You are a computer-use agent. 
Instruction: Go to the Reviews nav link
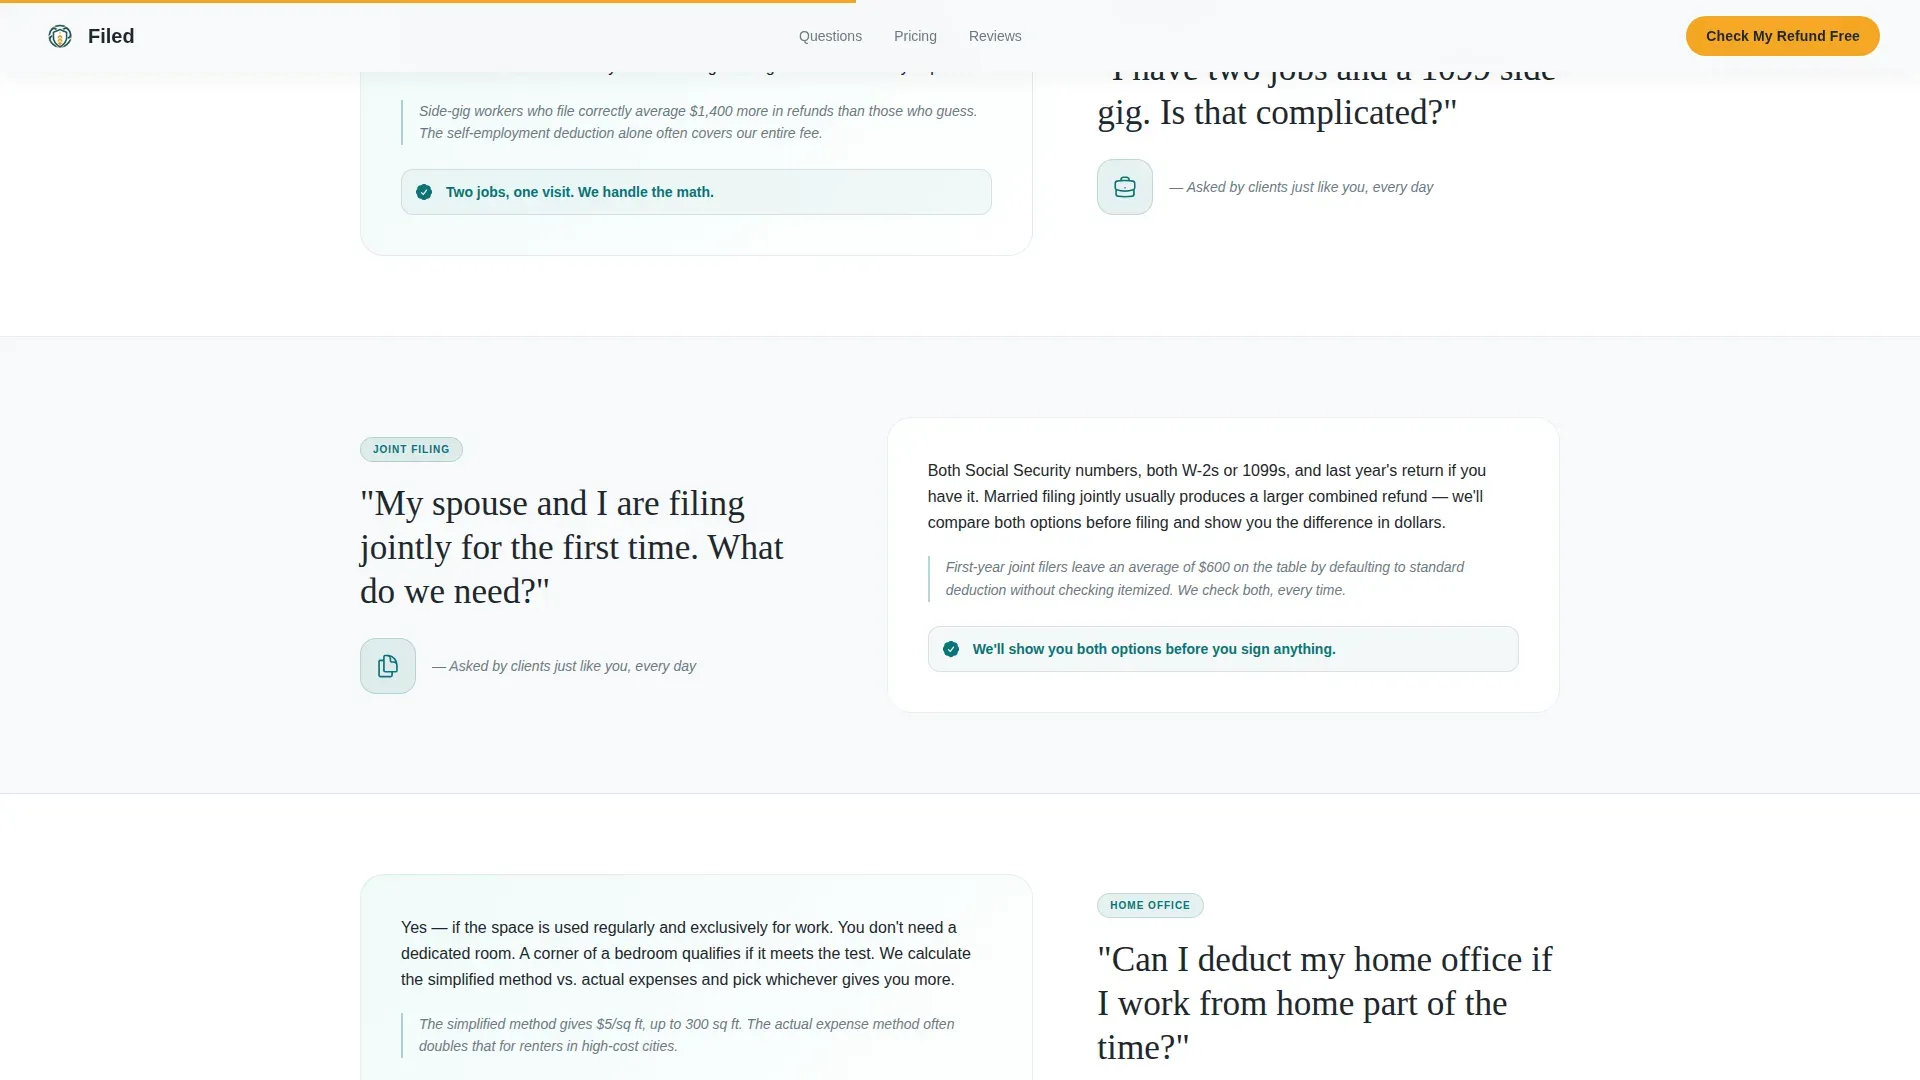995,36
